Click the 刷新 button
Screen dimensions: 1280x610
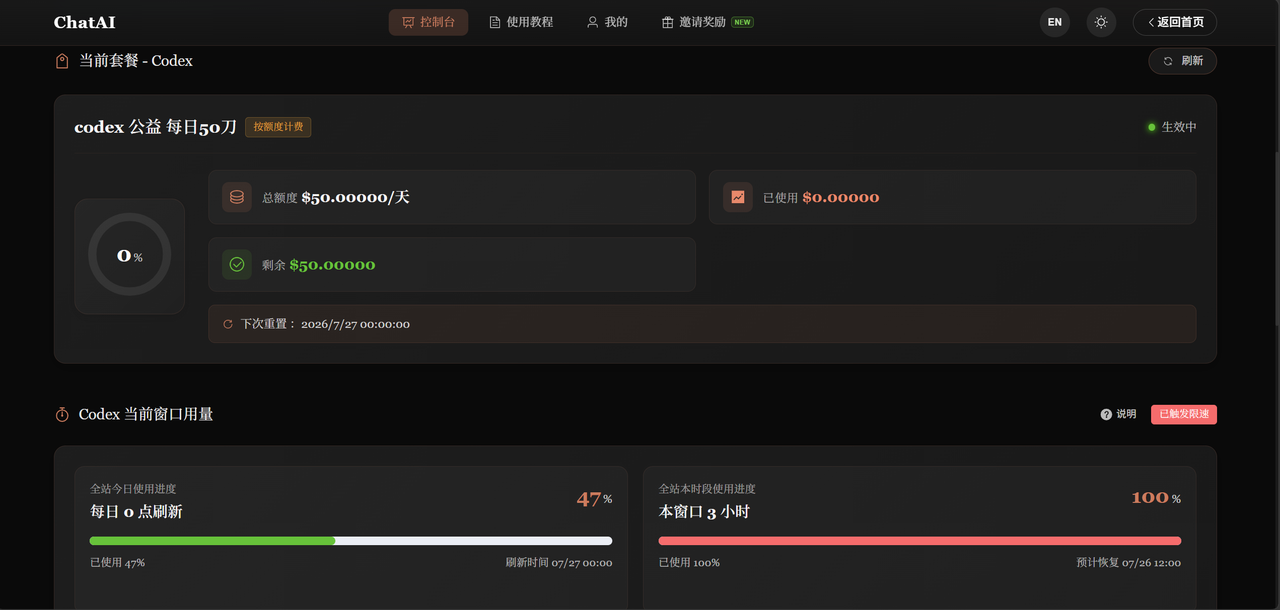point(1182,61)
